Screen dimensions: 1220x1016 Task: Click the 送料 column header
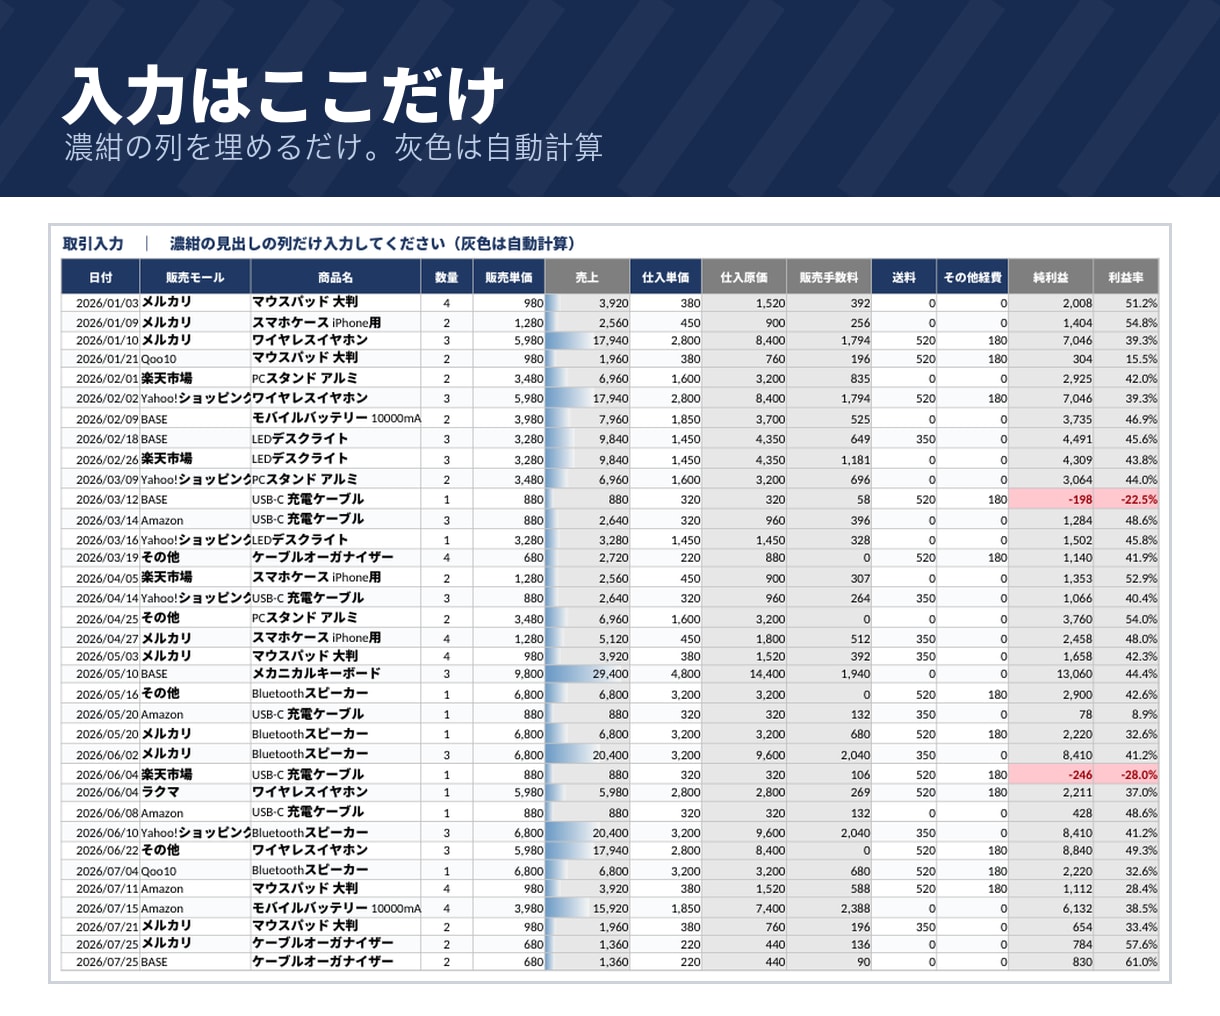pos(904,277)
